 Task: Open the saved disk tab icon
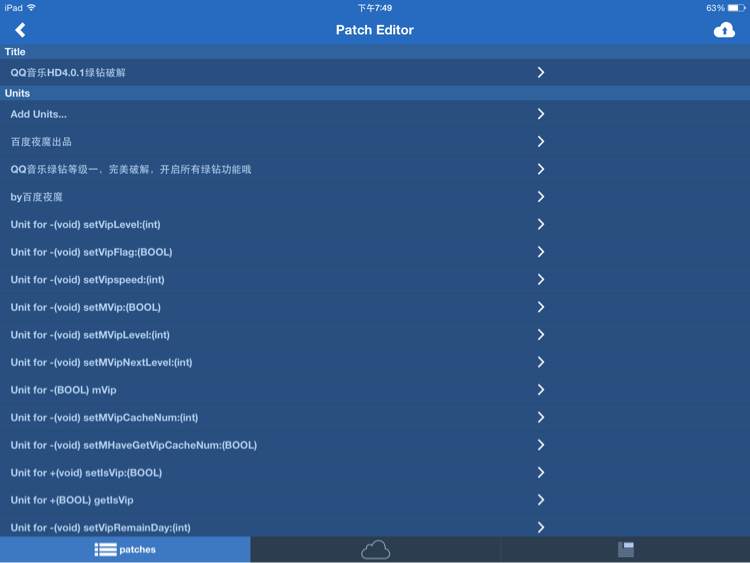click(x=626, y=550)
